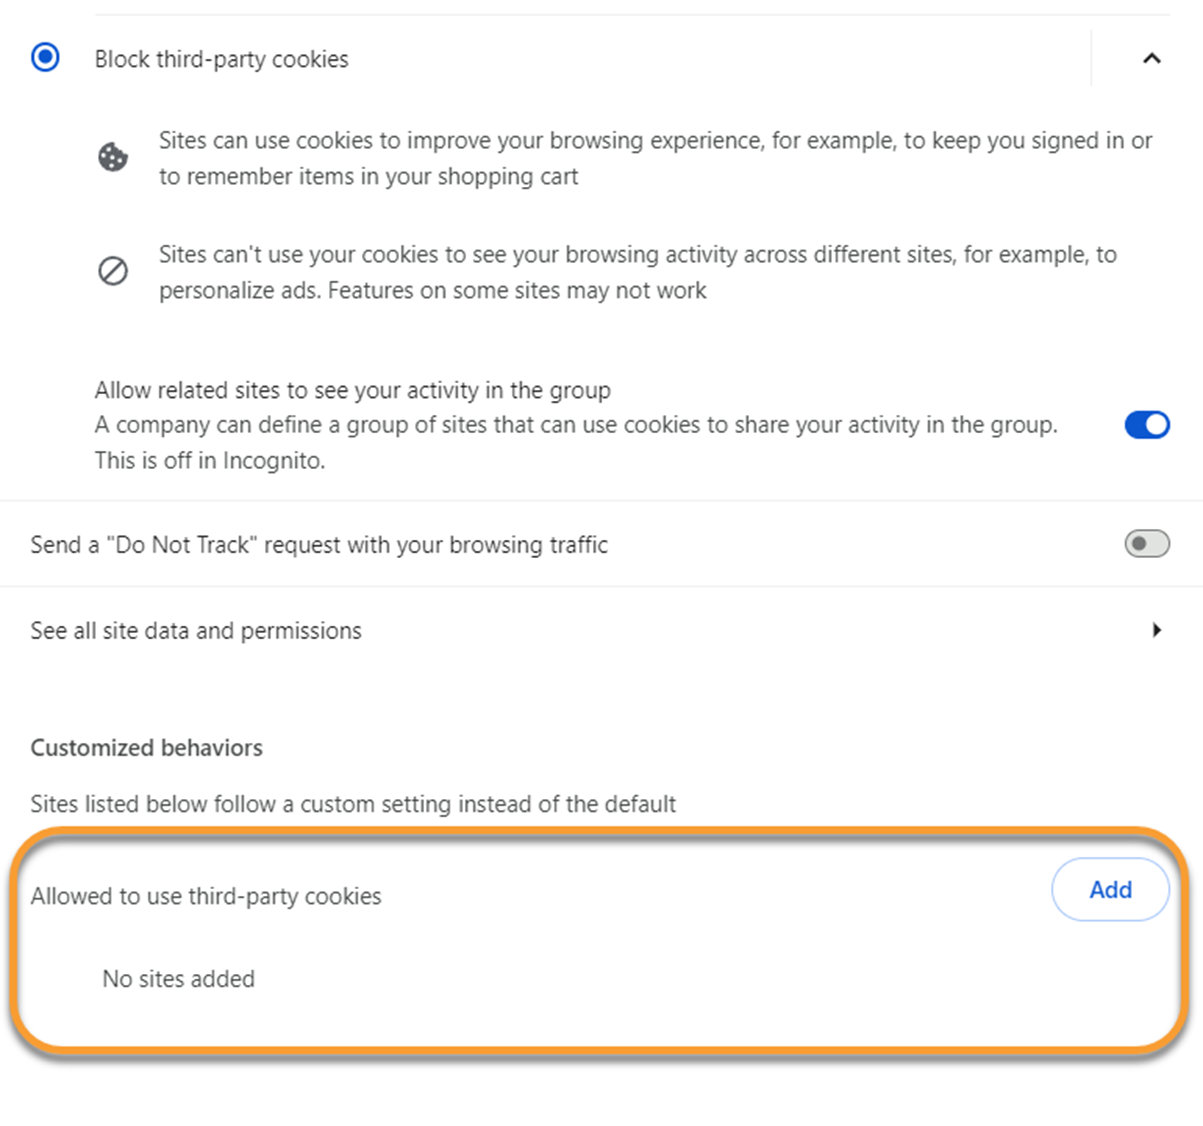Click the "Customized behaviors" section heading
The height and width of the screenshot is (1126, 1203).
pyautogui.click(x=147, y=748)
